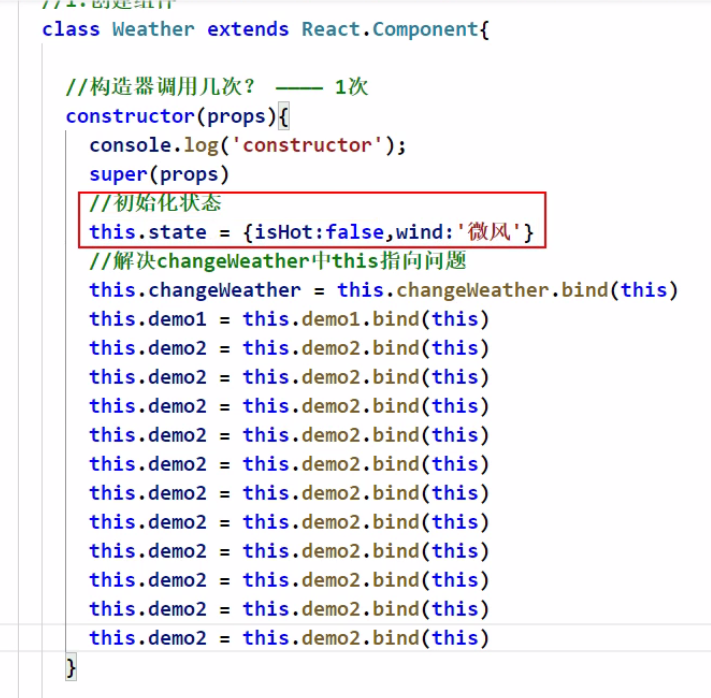The width and height of the screenshot is (711, 698).
Task: Click the comment '//解决changeWeather中this指向问题'
Action: click(x=278, y=261)
